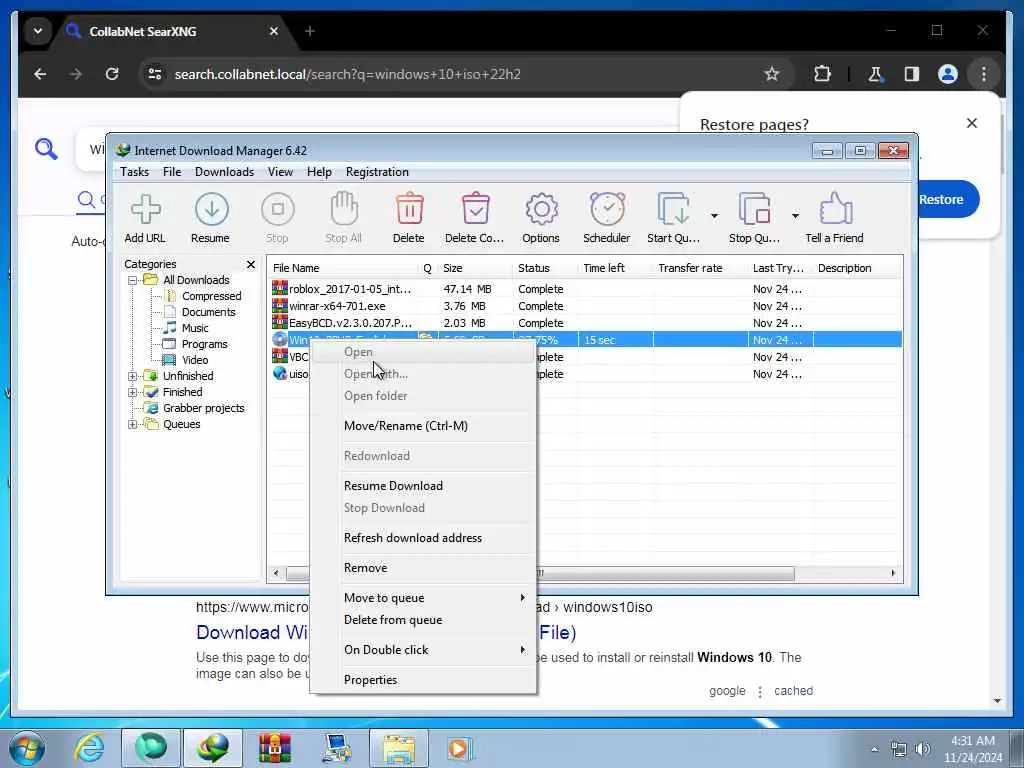Click horizontal scrollbar right arrow in download list
Viewport: 1024px width, 768px height.
(x=893, y=573)
